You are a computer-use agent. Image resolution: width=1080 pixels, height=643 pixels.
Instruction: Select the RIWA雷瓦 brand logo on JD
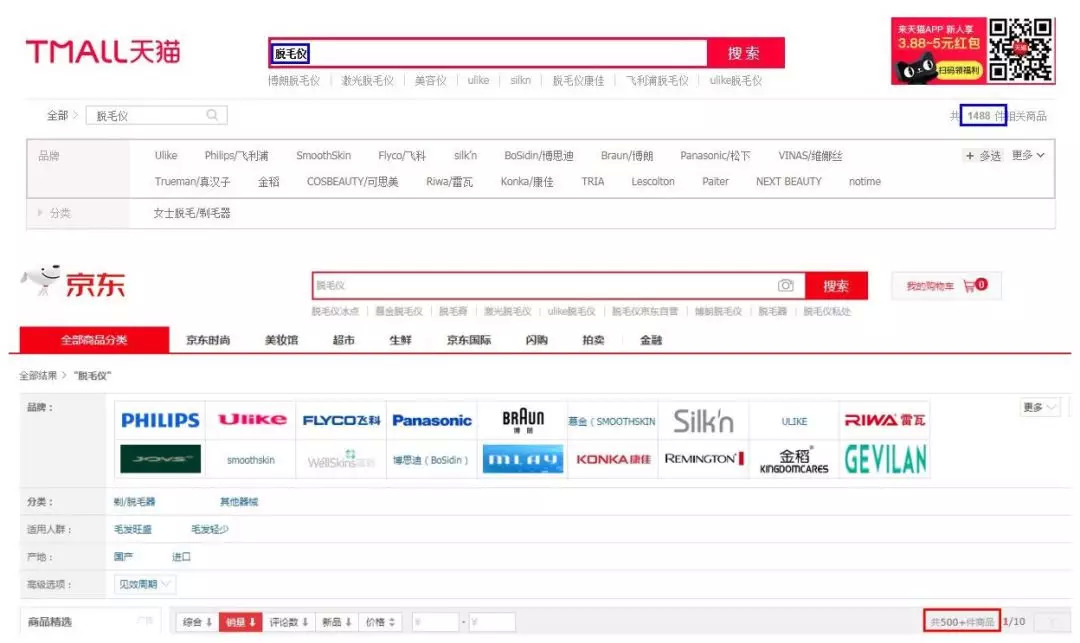coord(884,421)
